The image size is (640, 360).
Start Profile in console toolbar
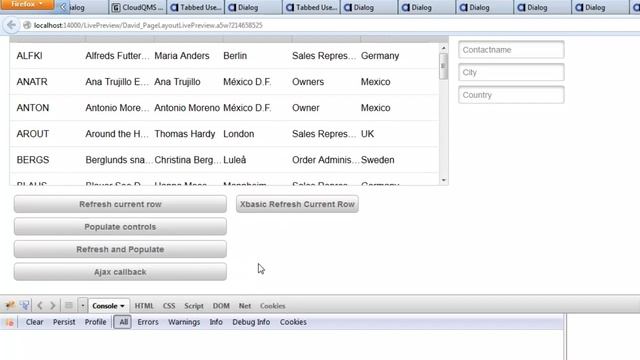[x=96, y=322]
